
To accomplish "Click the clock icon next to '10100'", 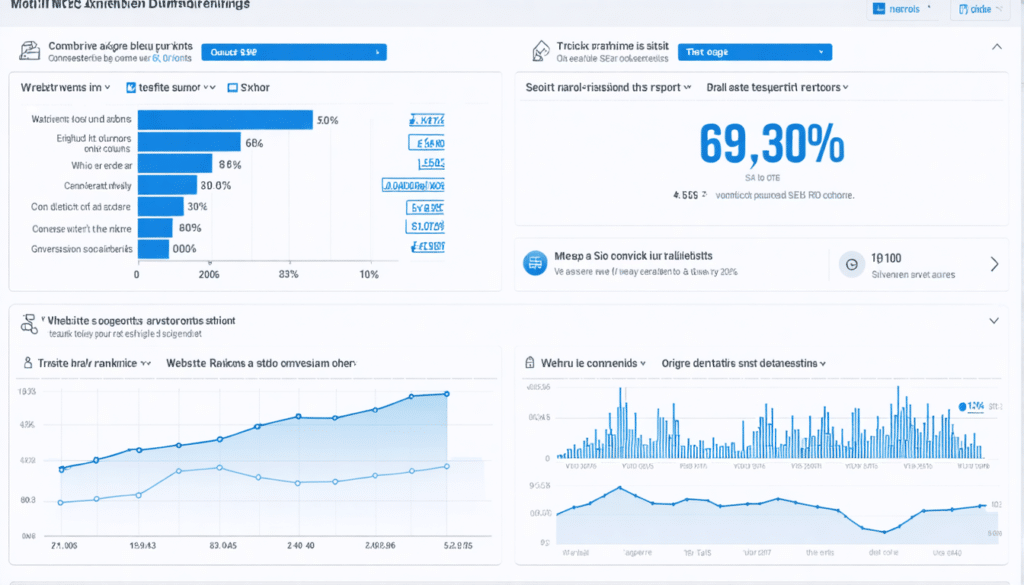I will [x=852, y=264].
